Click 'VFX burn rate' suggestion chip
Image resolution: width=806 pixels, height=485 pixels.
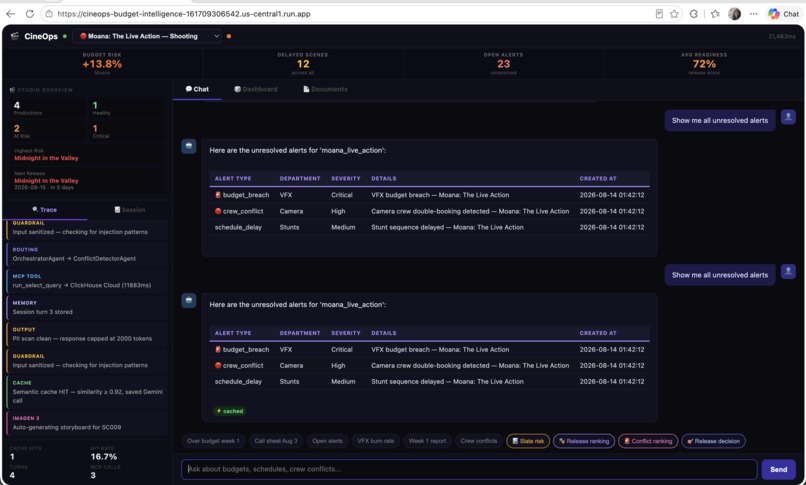coord(376,441)
